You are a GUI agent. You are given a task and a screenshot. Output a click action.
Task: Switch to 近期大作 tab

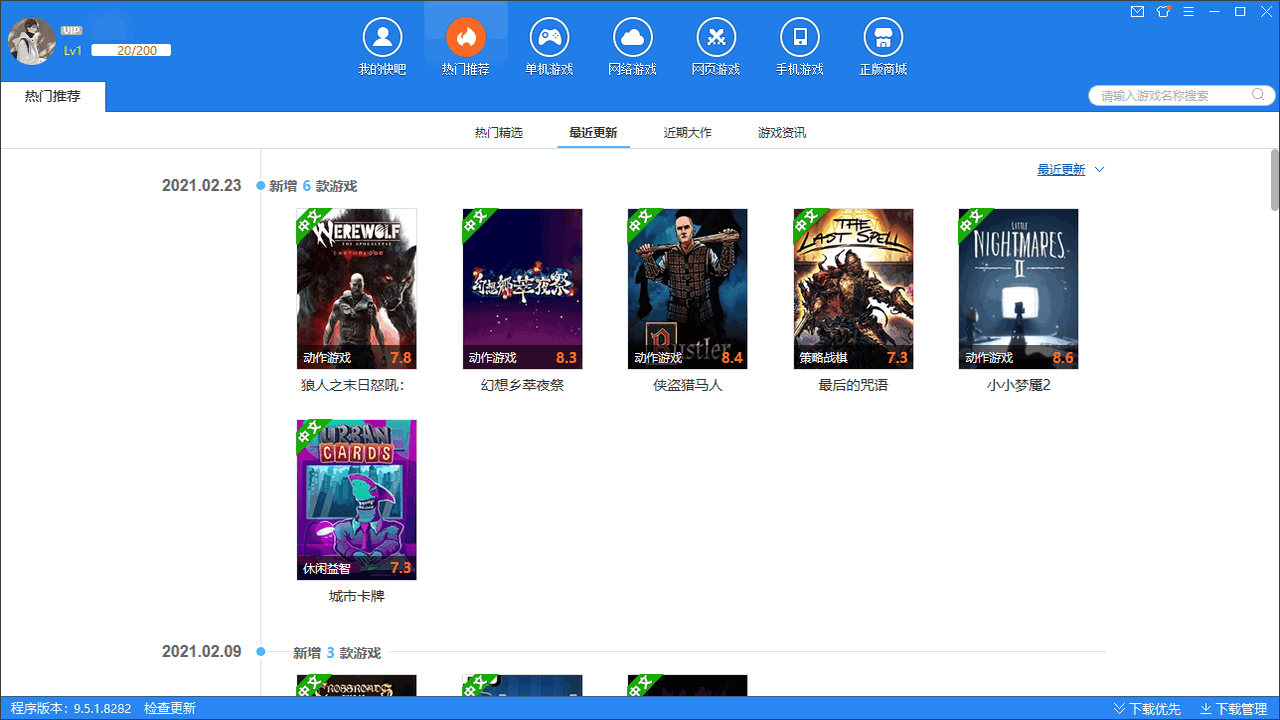(688, 133)
